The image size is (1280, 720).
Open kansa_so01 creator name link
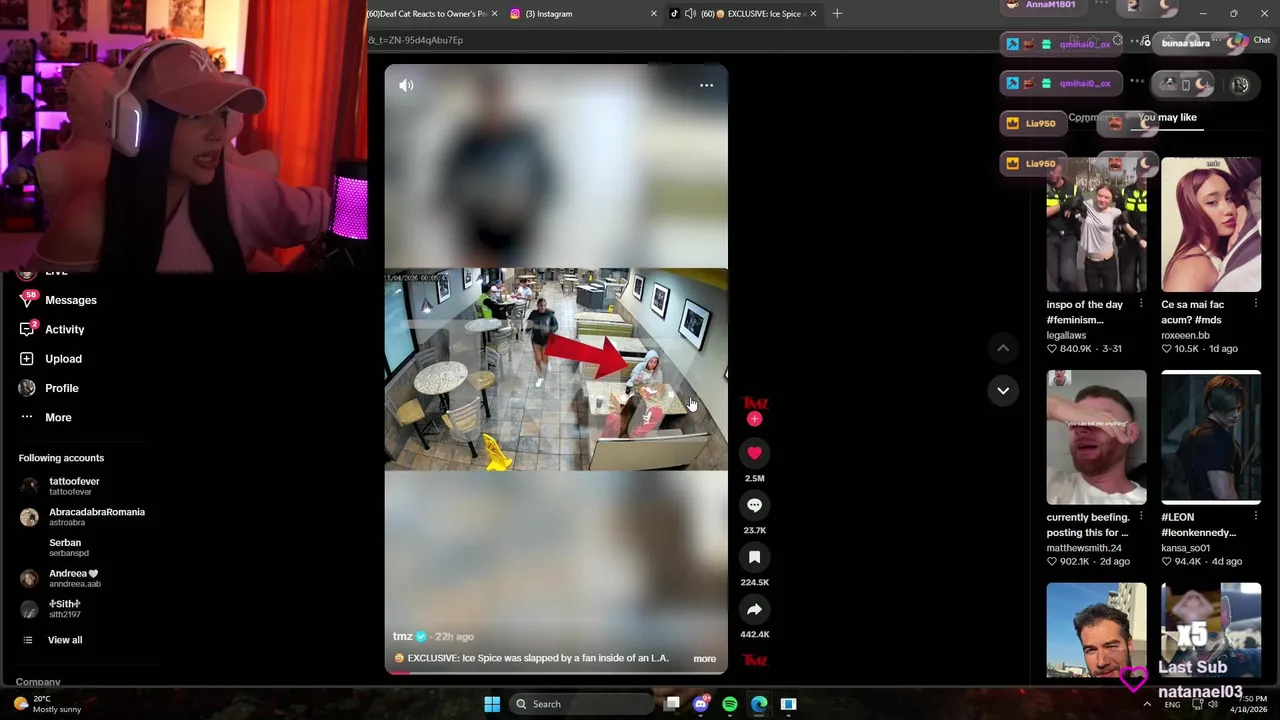tap(1185, 548)
